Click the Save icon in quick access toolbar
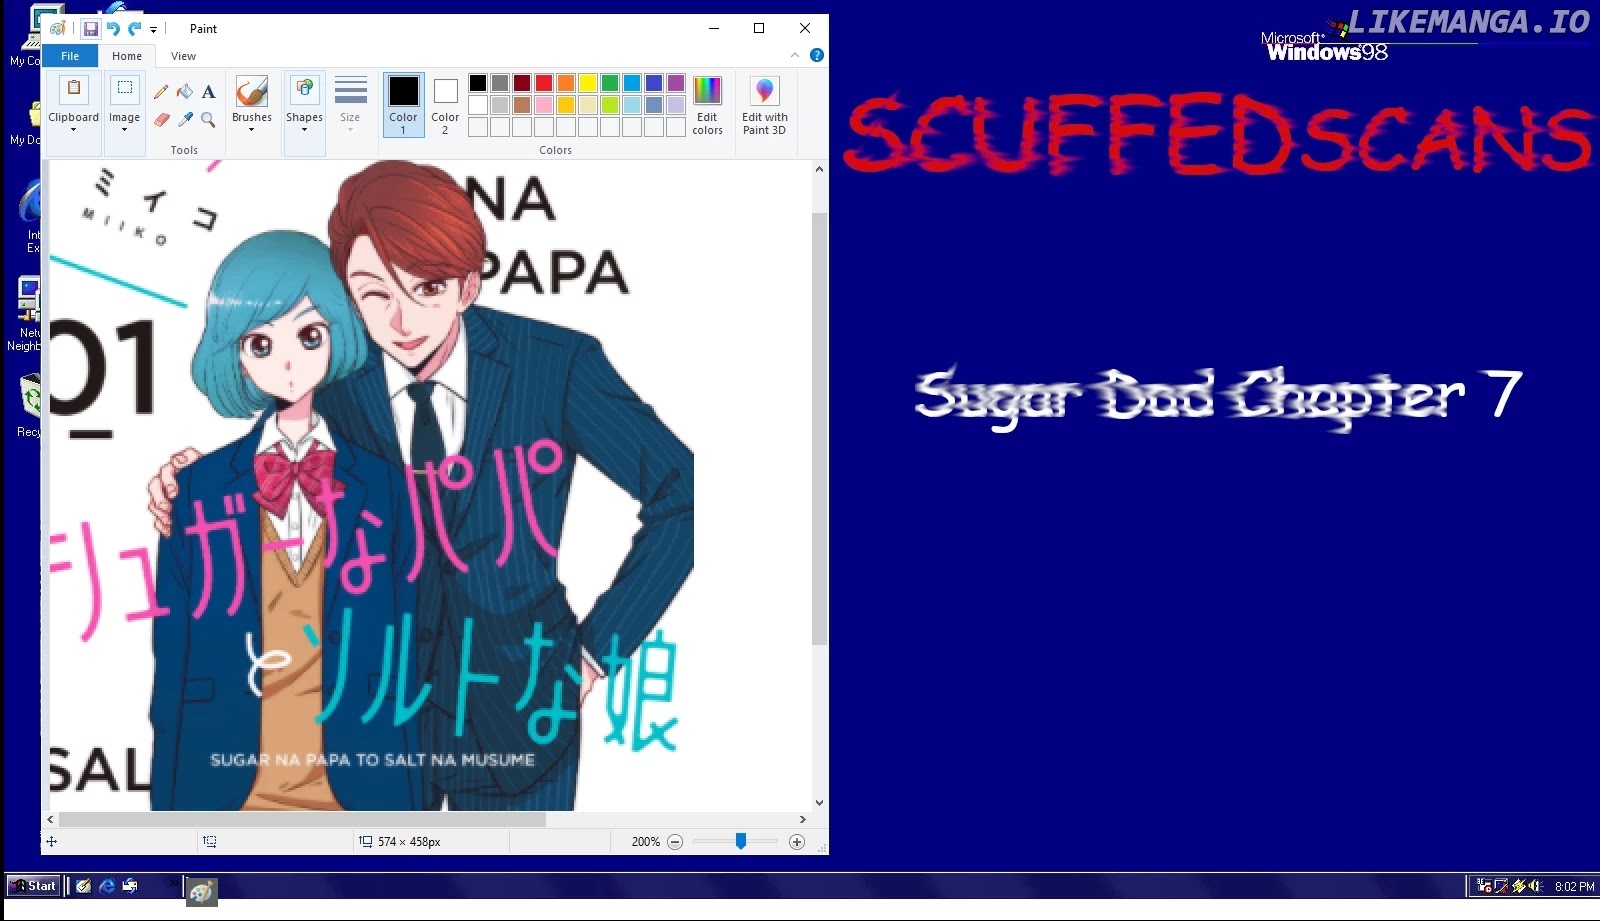 pos(91,29)
